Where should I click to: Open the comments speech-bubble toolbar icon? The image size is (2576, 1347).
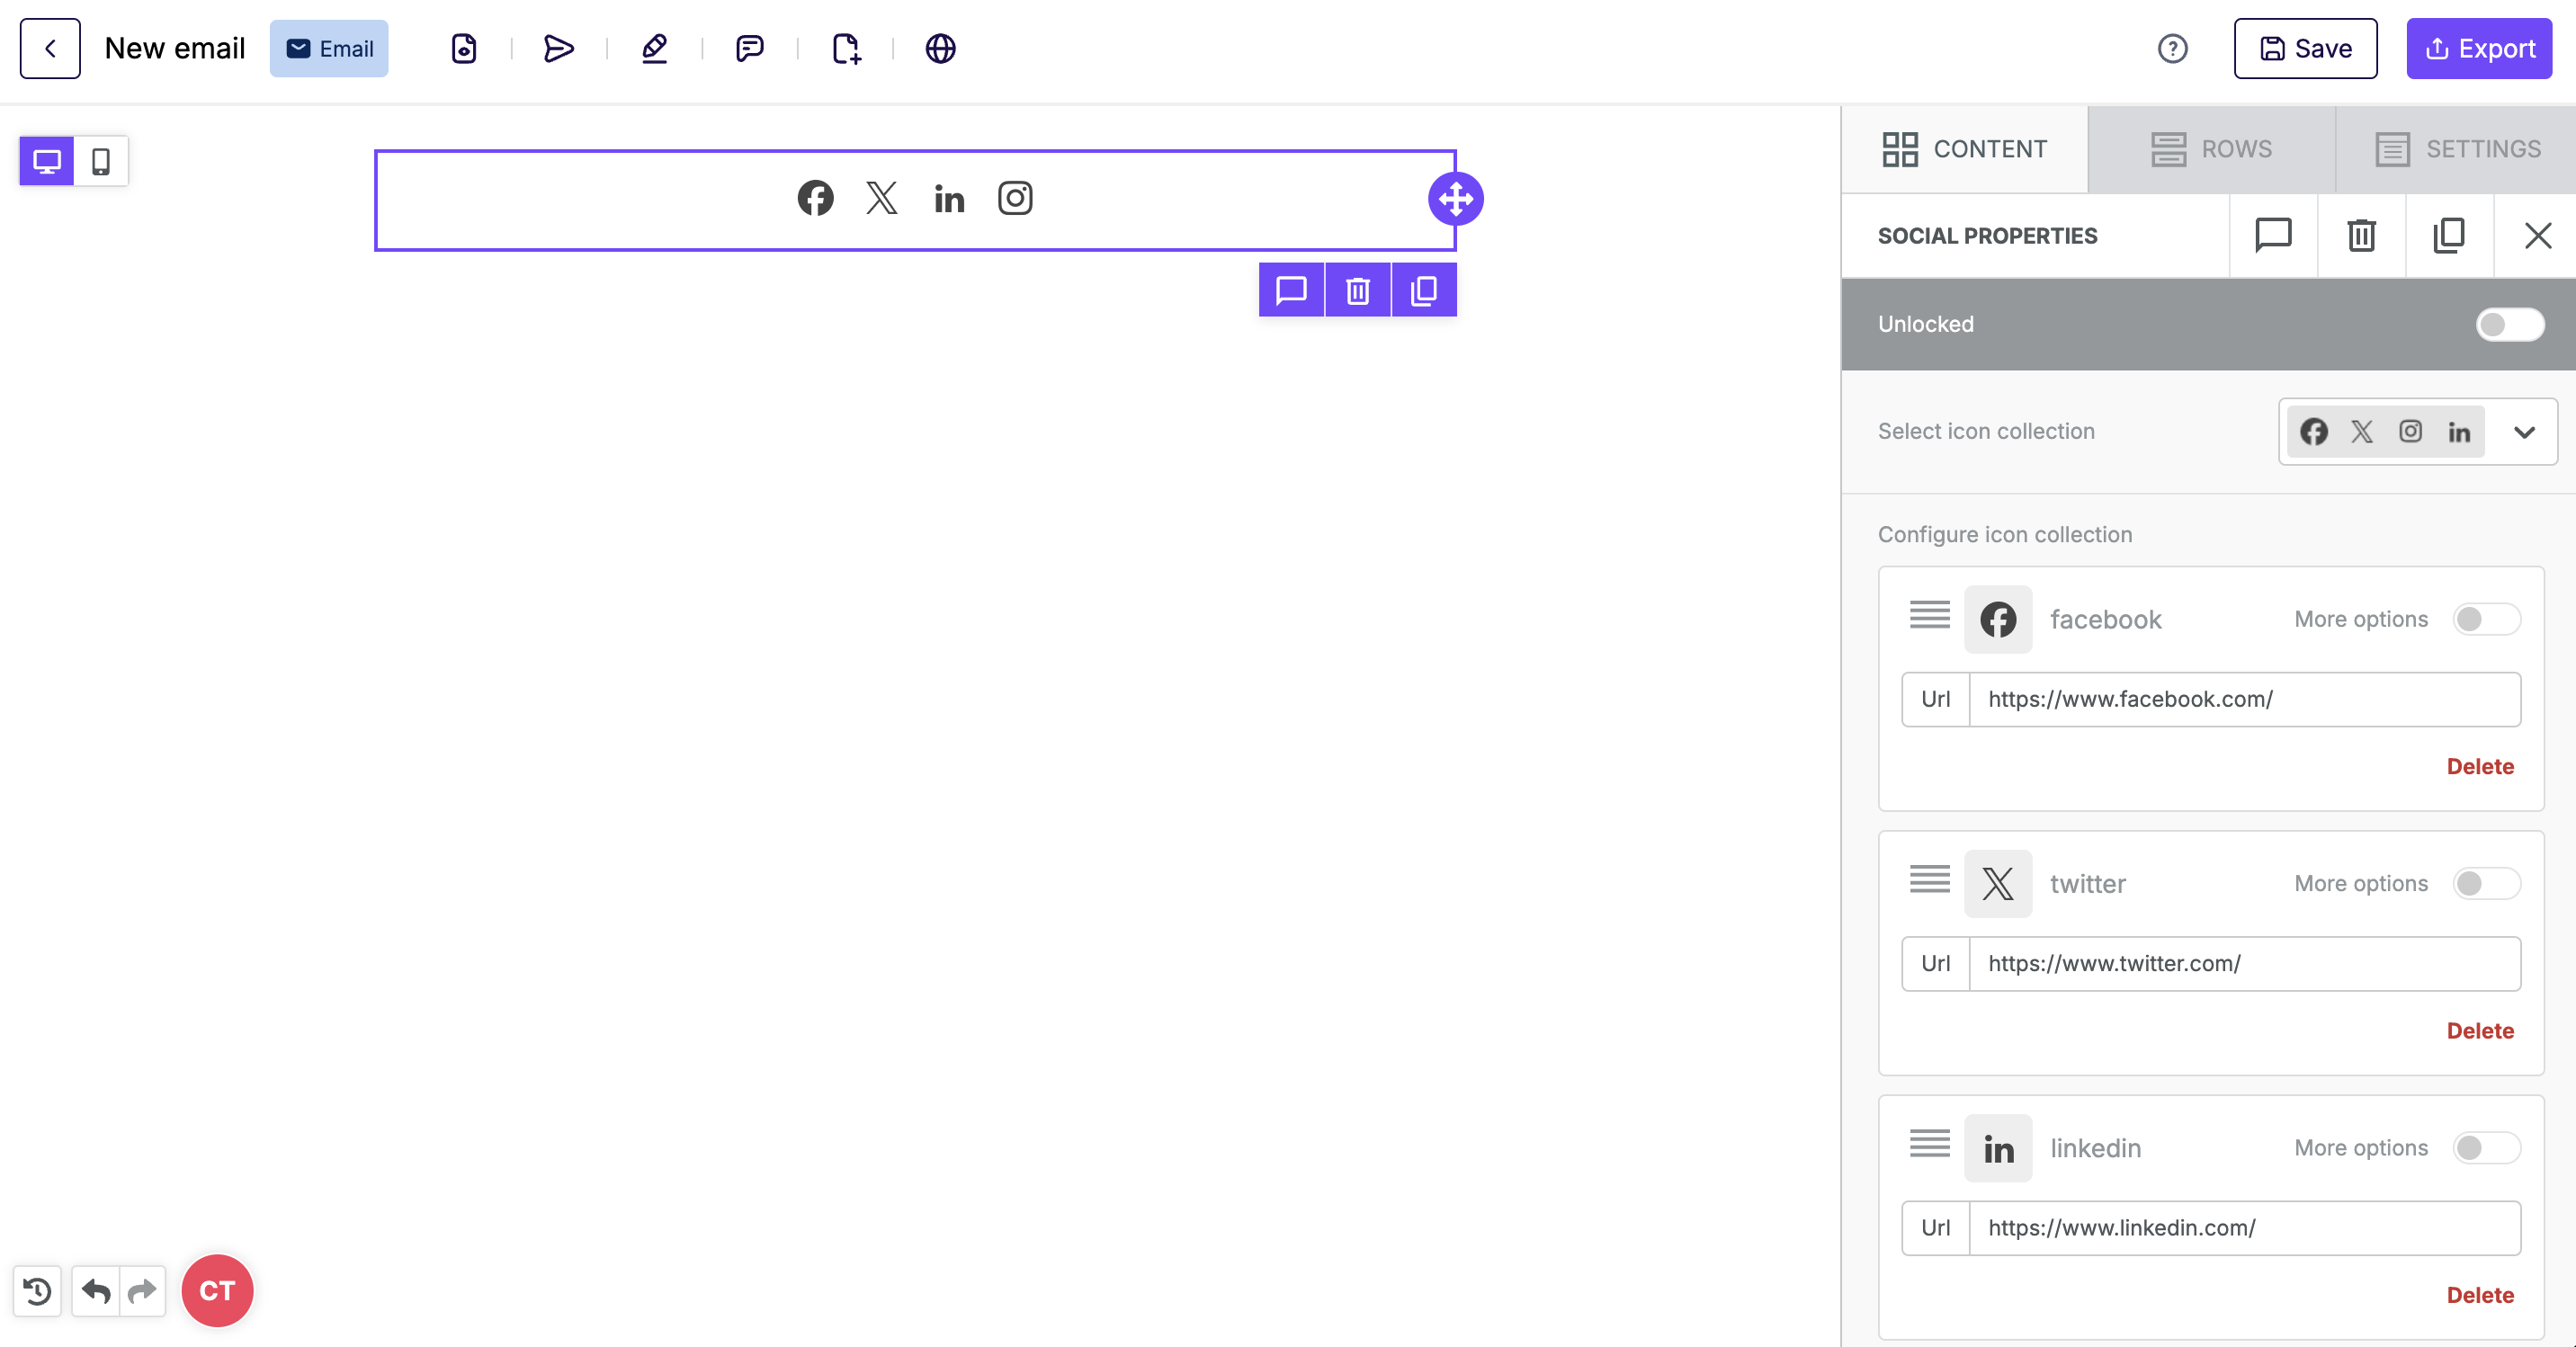(749, 48)
